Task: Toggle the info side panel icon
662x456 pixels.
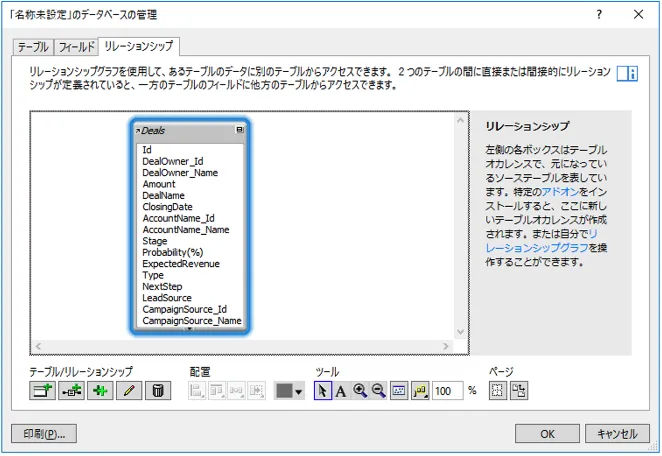Action: tap(627, 73)
